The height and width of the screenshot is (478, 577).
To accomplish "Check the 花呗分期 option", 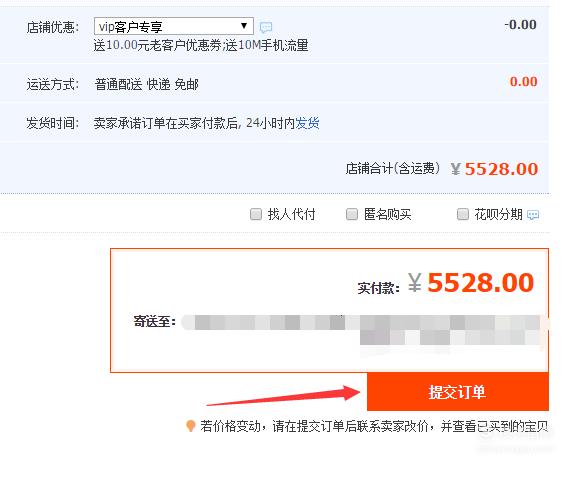I will (x=463, y=214).
